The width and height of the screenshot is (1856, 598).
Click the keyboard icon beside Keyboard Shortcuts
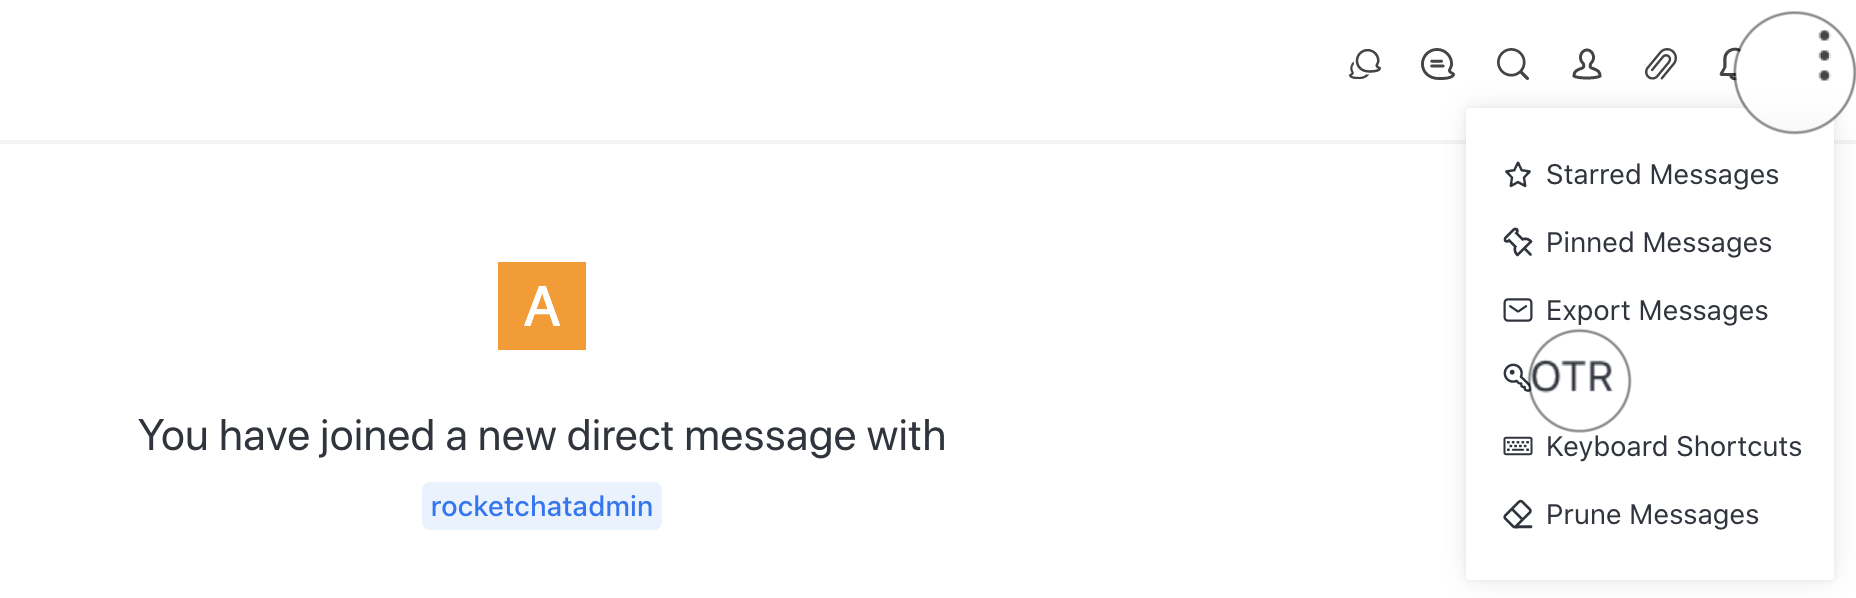coord(1517,446)
